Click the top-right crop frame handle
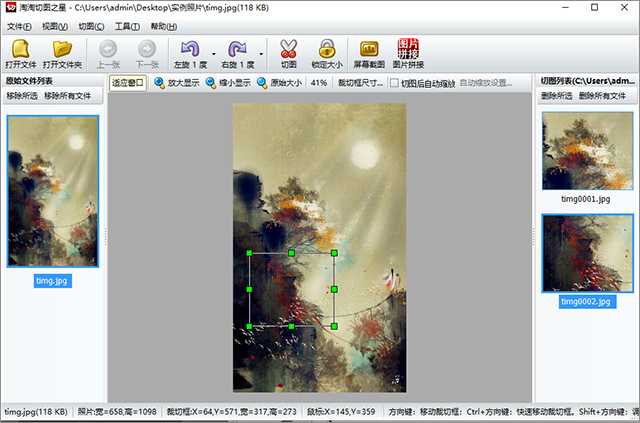The width and height of the screenshot is (640, 423). tap(334, 253)
